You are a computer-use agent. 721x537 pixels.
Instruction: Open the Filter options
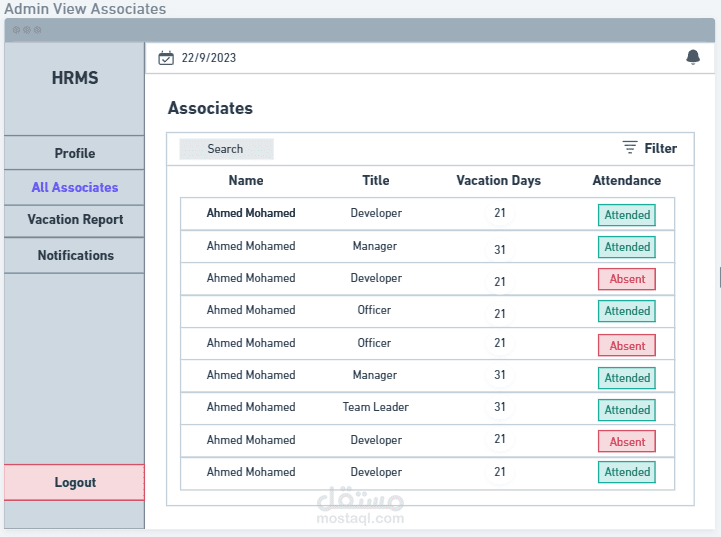tap(660, 149)
